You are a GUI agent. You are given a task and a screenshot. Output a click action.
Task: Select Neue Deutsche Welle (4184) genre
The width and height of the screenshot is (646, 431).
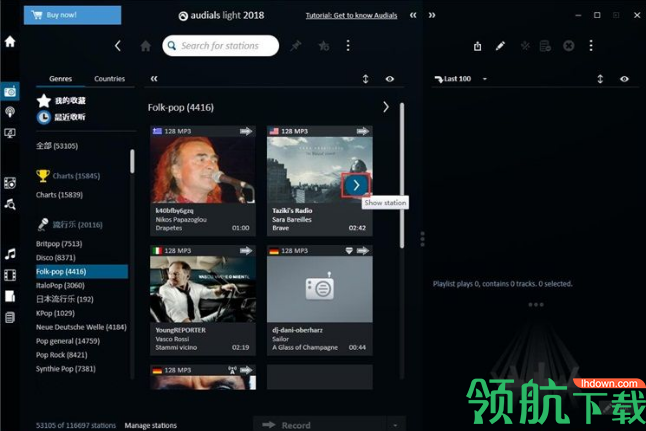click(81, 327)
